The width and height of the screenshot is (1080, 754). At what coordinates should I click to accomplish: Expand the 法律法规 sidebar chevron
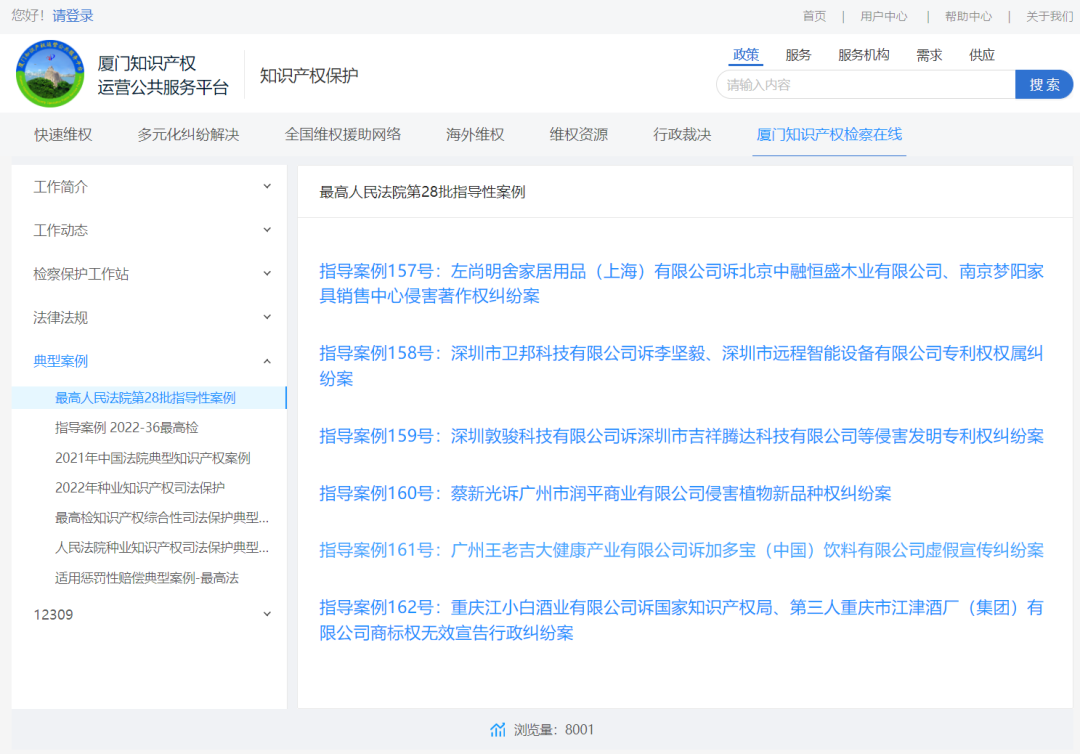pos(267,317)
